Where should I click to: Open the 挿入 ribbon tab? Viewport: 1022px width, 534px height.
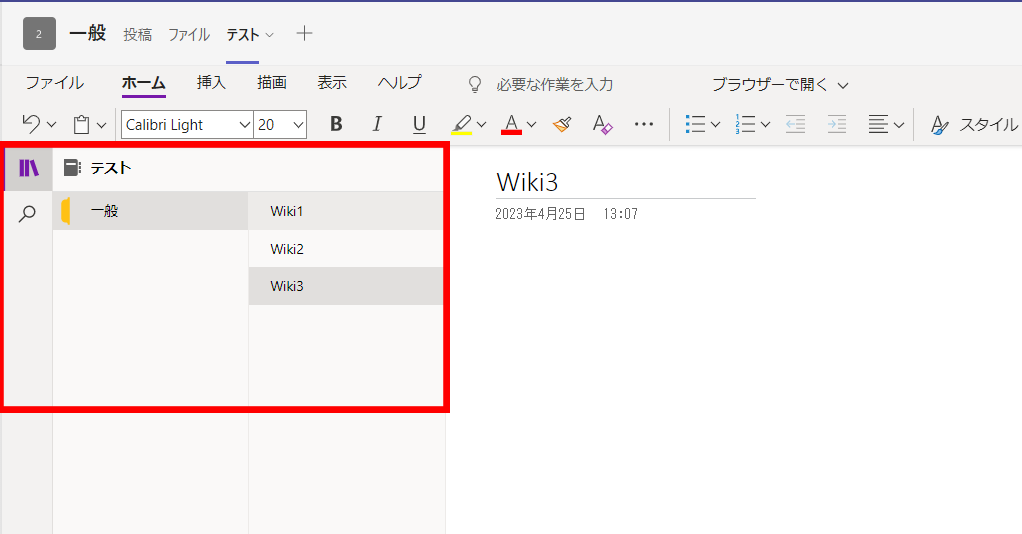211,83
